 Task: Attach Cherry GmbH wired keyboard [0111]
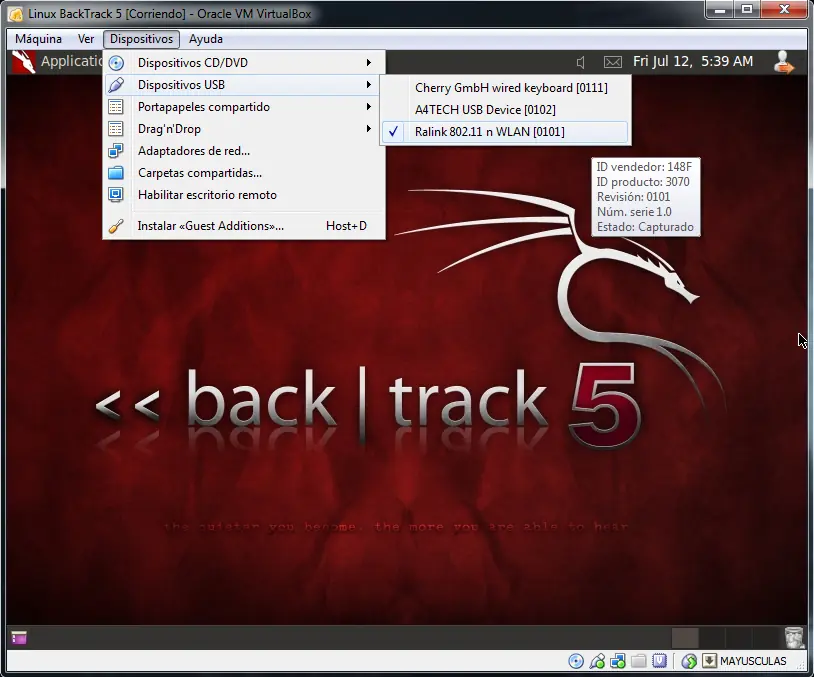(x=505, y=88)
